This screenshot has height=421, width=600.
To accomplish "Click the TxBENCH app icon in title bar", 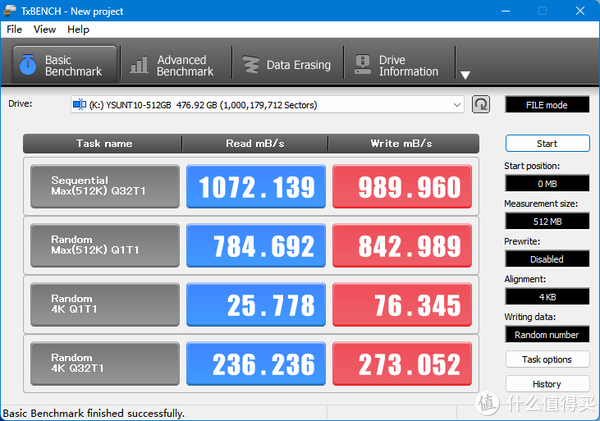I will [11, 9].
